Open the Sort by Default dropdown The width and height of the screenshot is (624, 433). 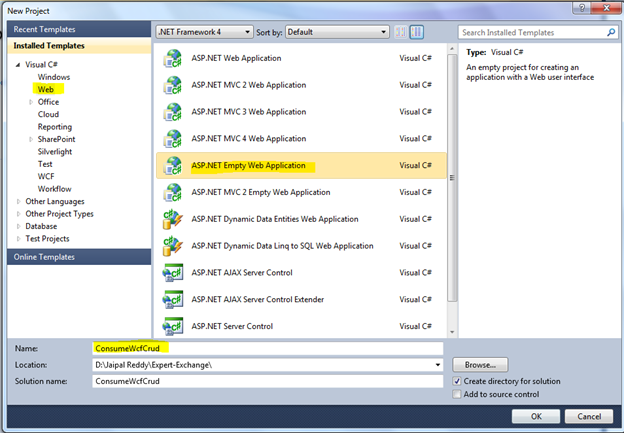point(337,32)
